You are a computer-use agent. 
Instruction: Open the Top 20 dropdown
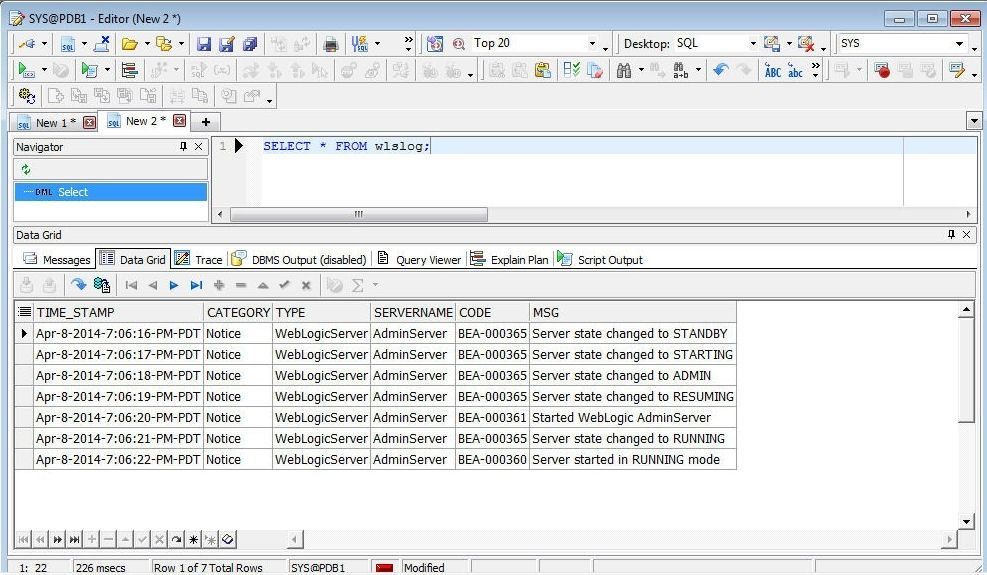tap(592, 43)
